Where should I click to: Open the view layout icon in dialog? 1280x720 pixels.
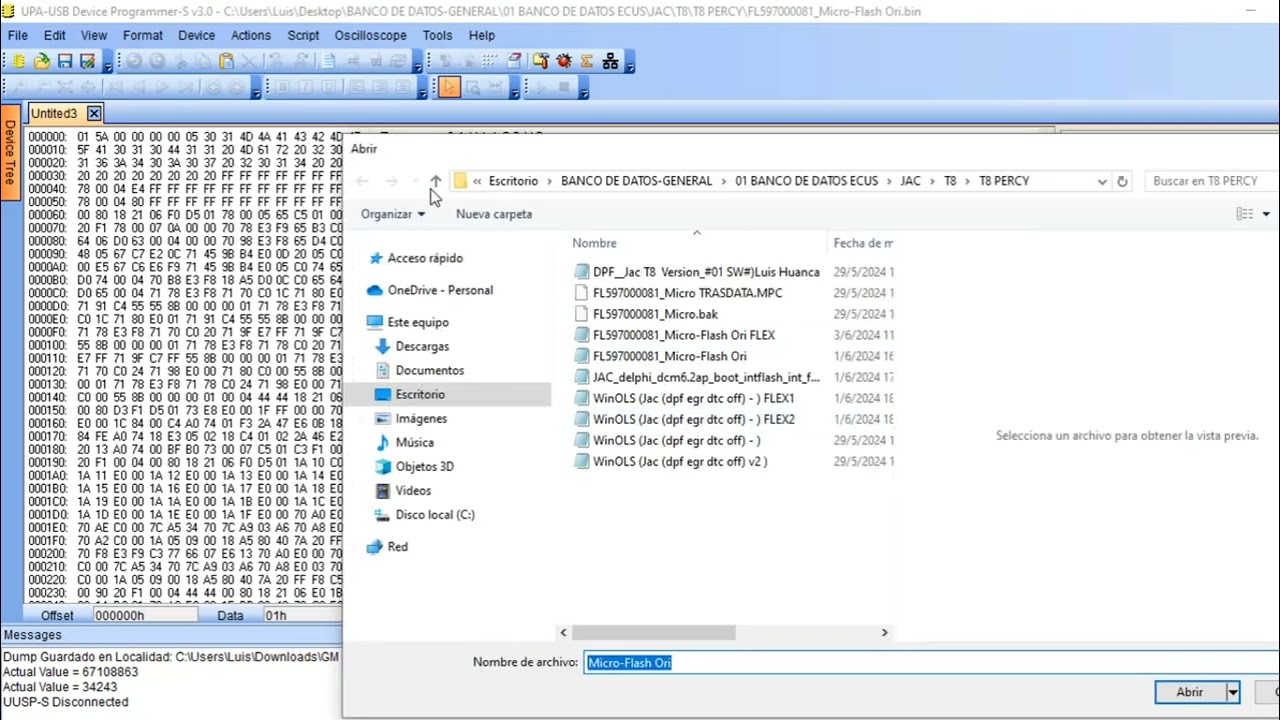[1245, 214]
